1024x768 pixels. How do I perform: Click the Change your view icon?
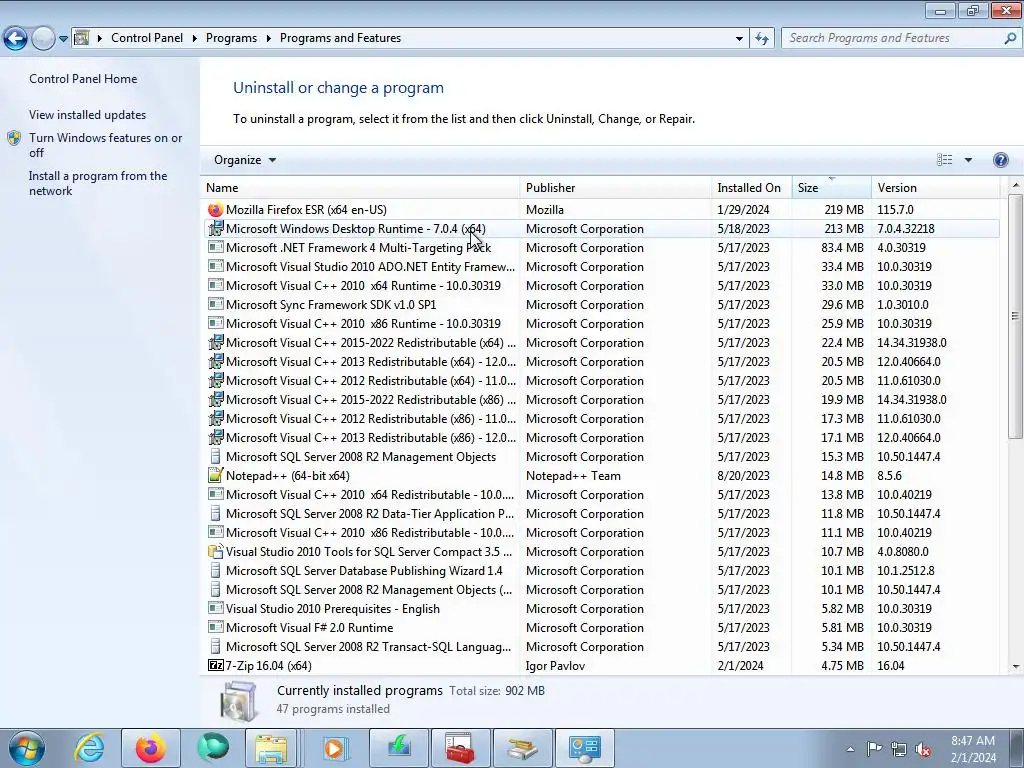(x=944, y=160)
